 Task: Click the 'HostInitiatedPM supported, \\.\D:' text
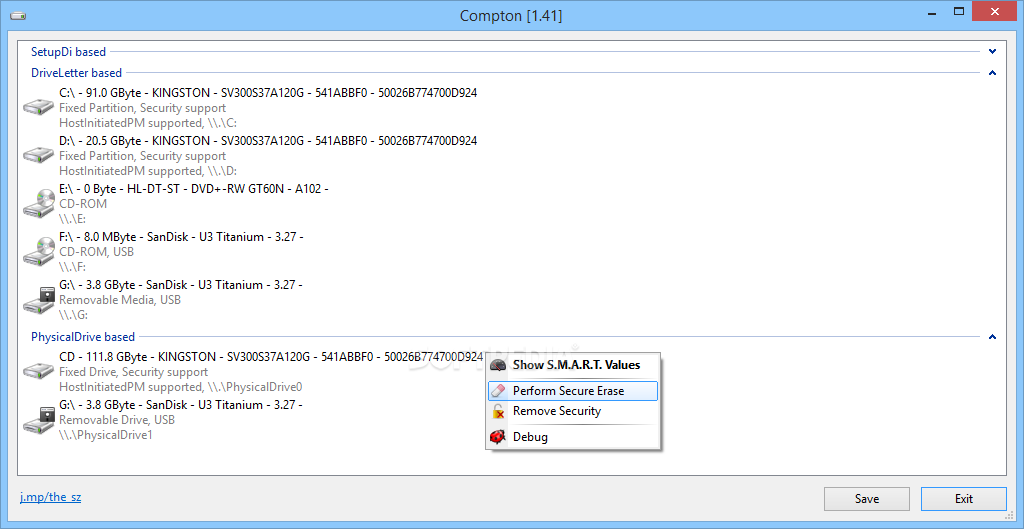pos(148,171)
